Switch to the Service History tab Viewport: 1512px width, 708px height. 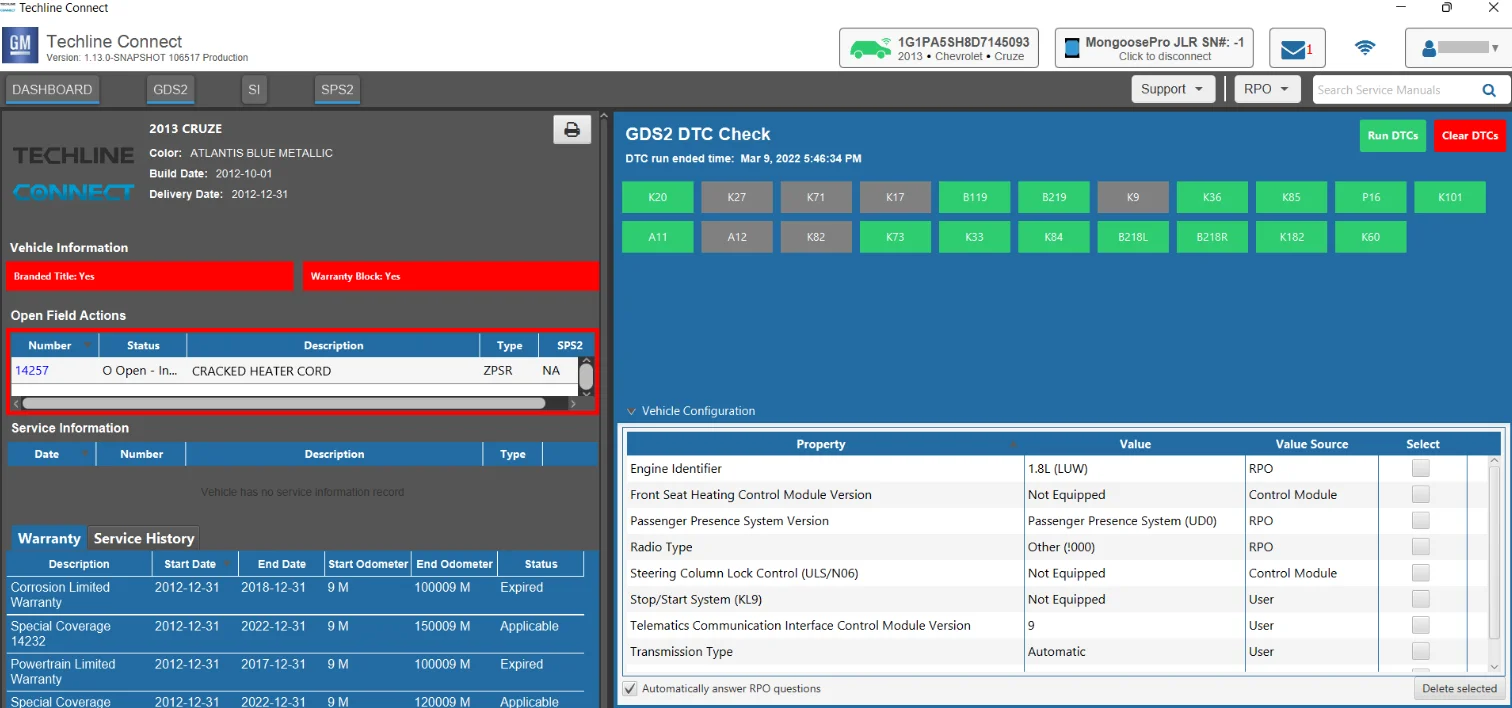[144, 538]
